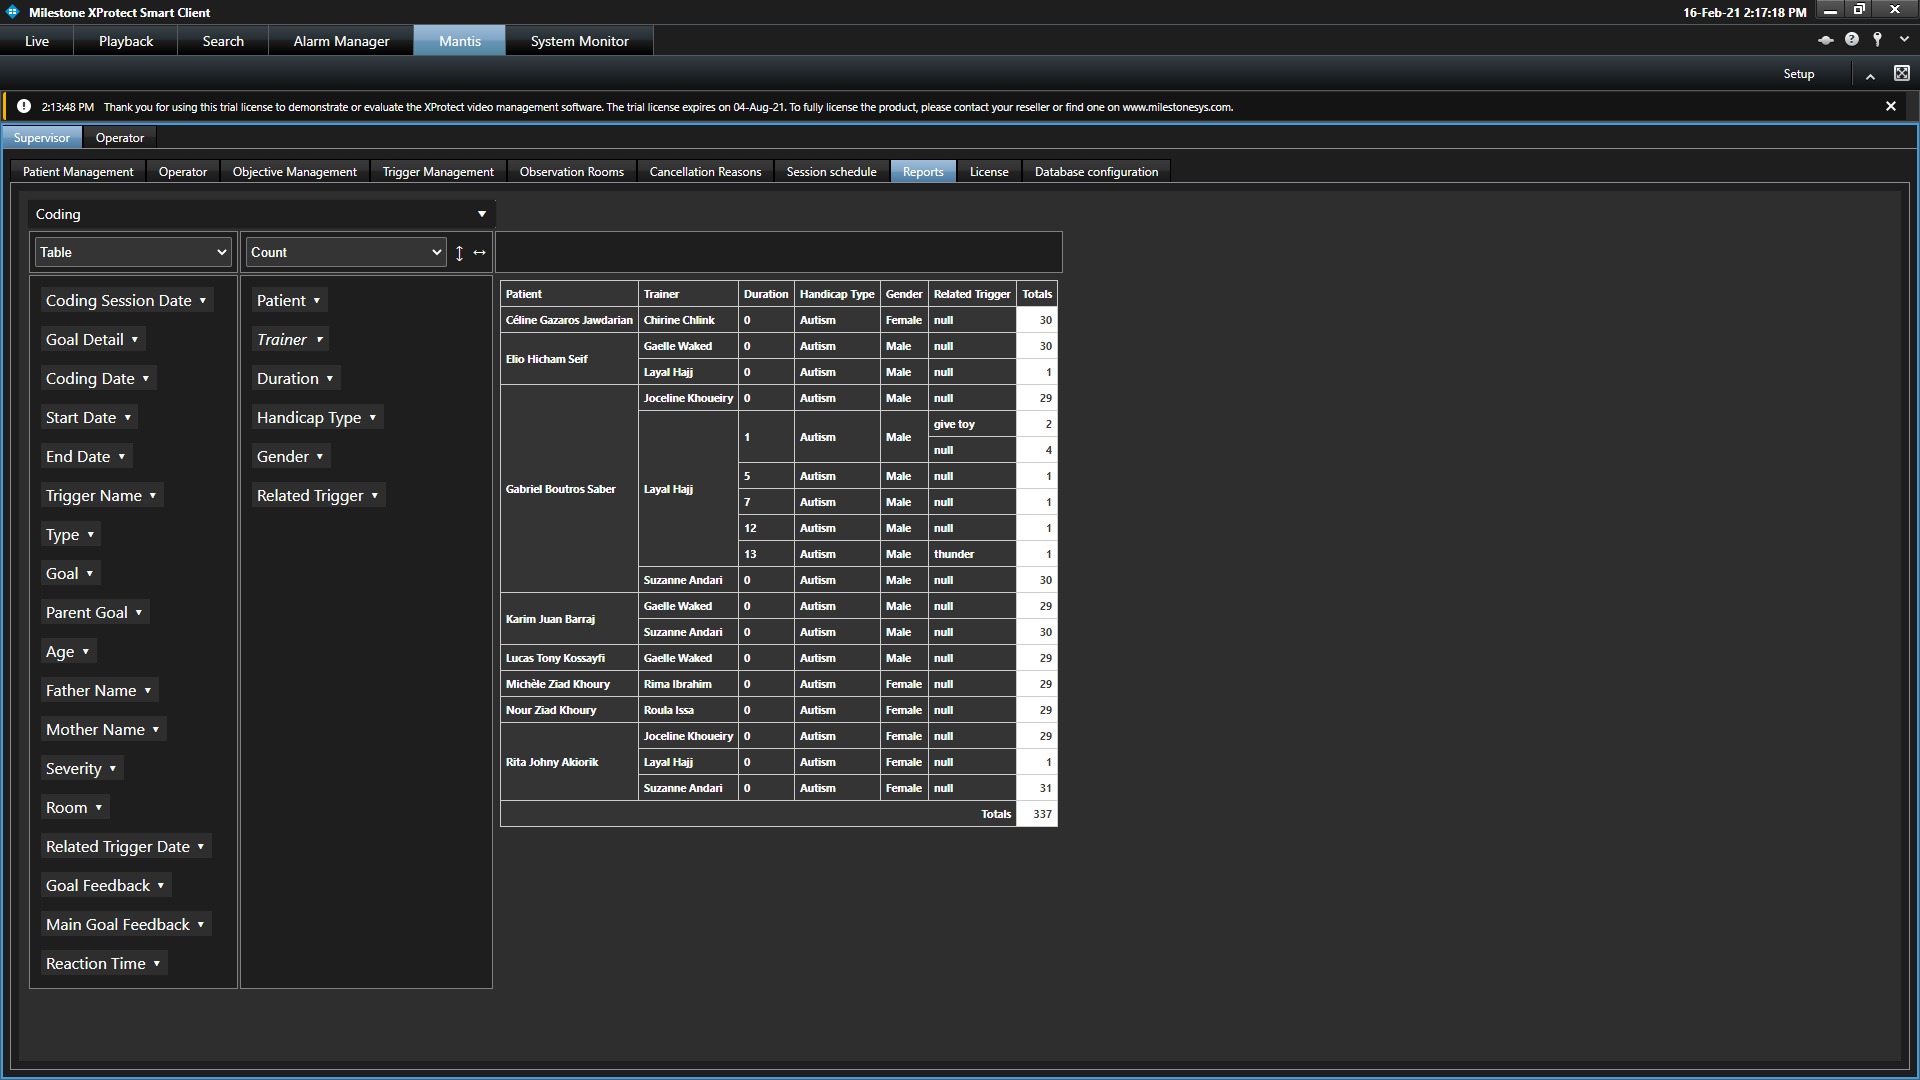Image resolution: width=1920 pixels, height=1080 pixels.
Task: Open Database configuration tab
Action: point(1096,172)
